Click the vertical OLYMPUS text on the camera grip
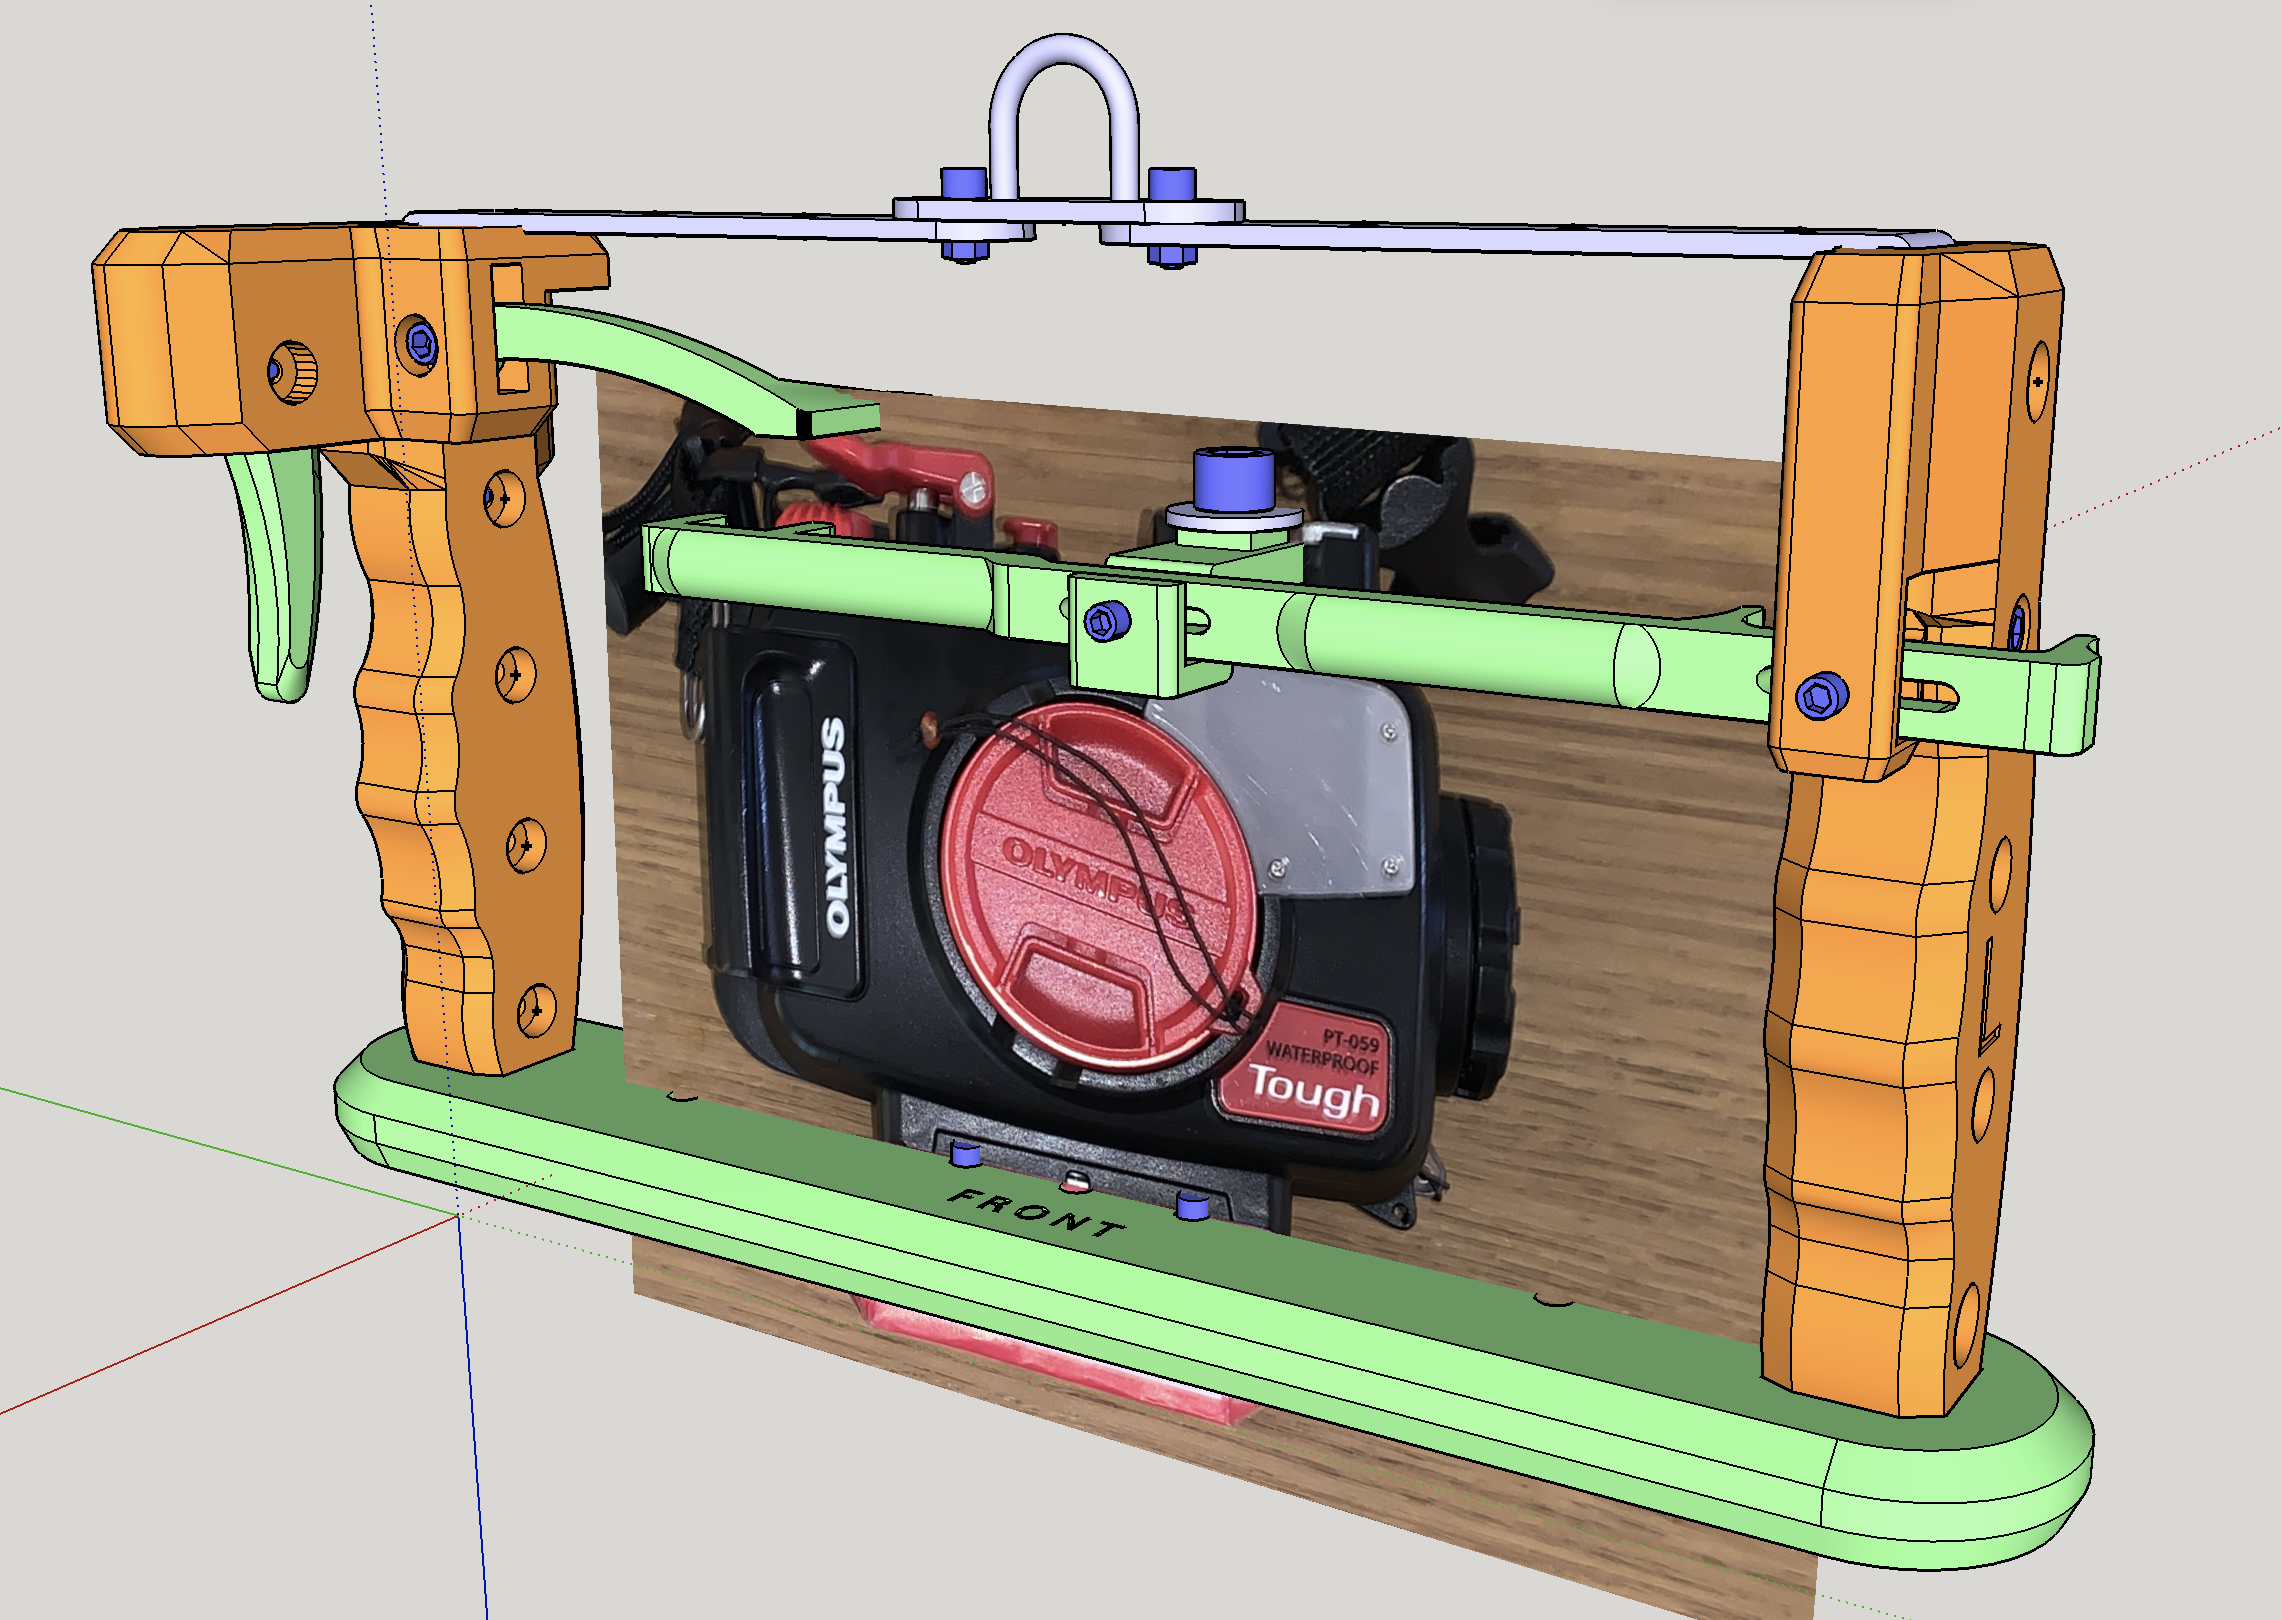The image size is (2282, 1620). 835,827
